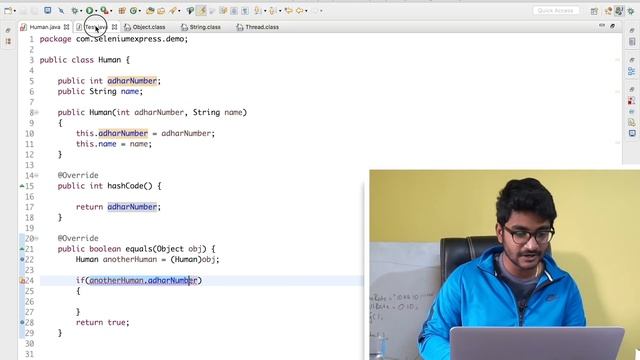Toggle Skip All Breakpoints in toolbar
The height and width of the screenshot is (360, 640).
61,11
